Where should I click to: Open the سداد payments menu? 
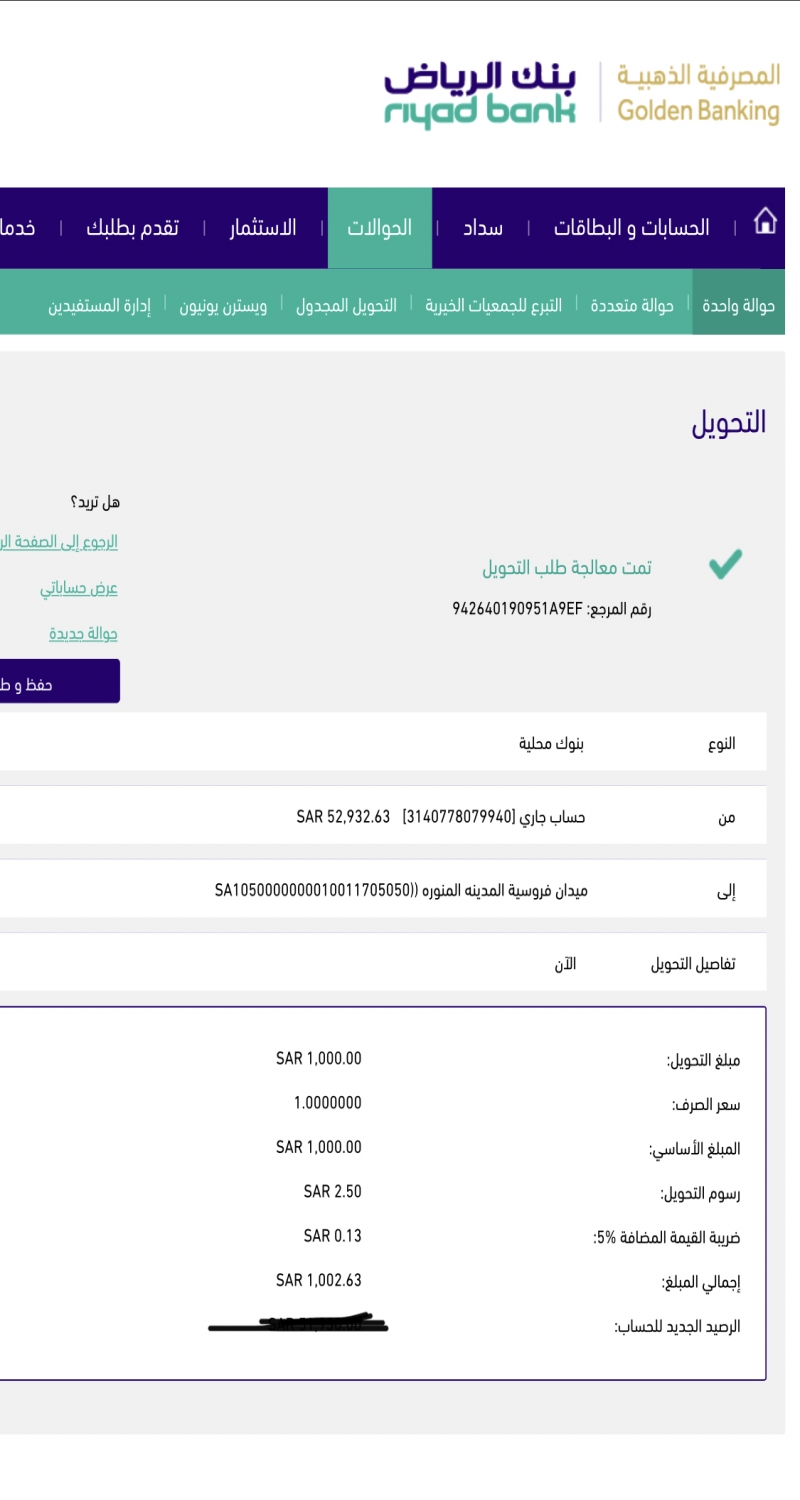point(482,228)
